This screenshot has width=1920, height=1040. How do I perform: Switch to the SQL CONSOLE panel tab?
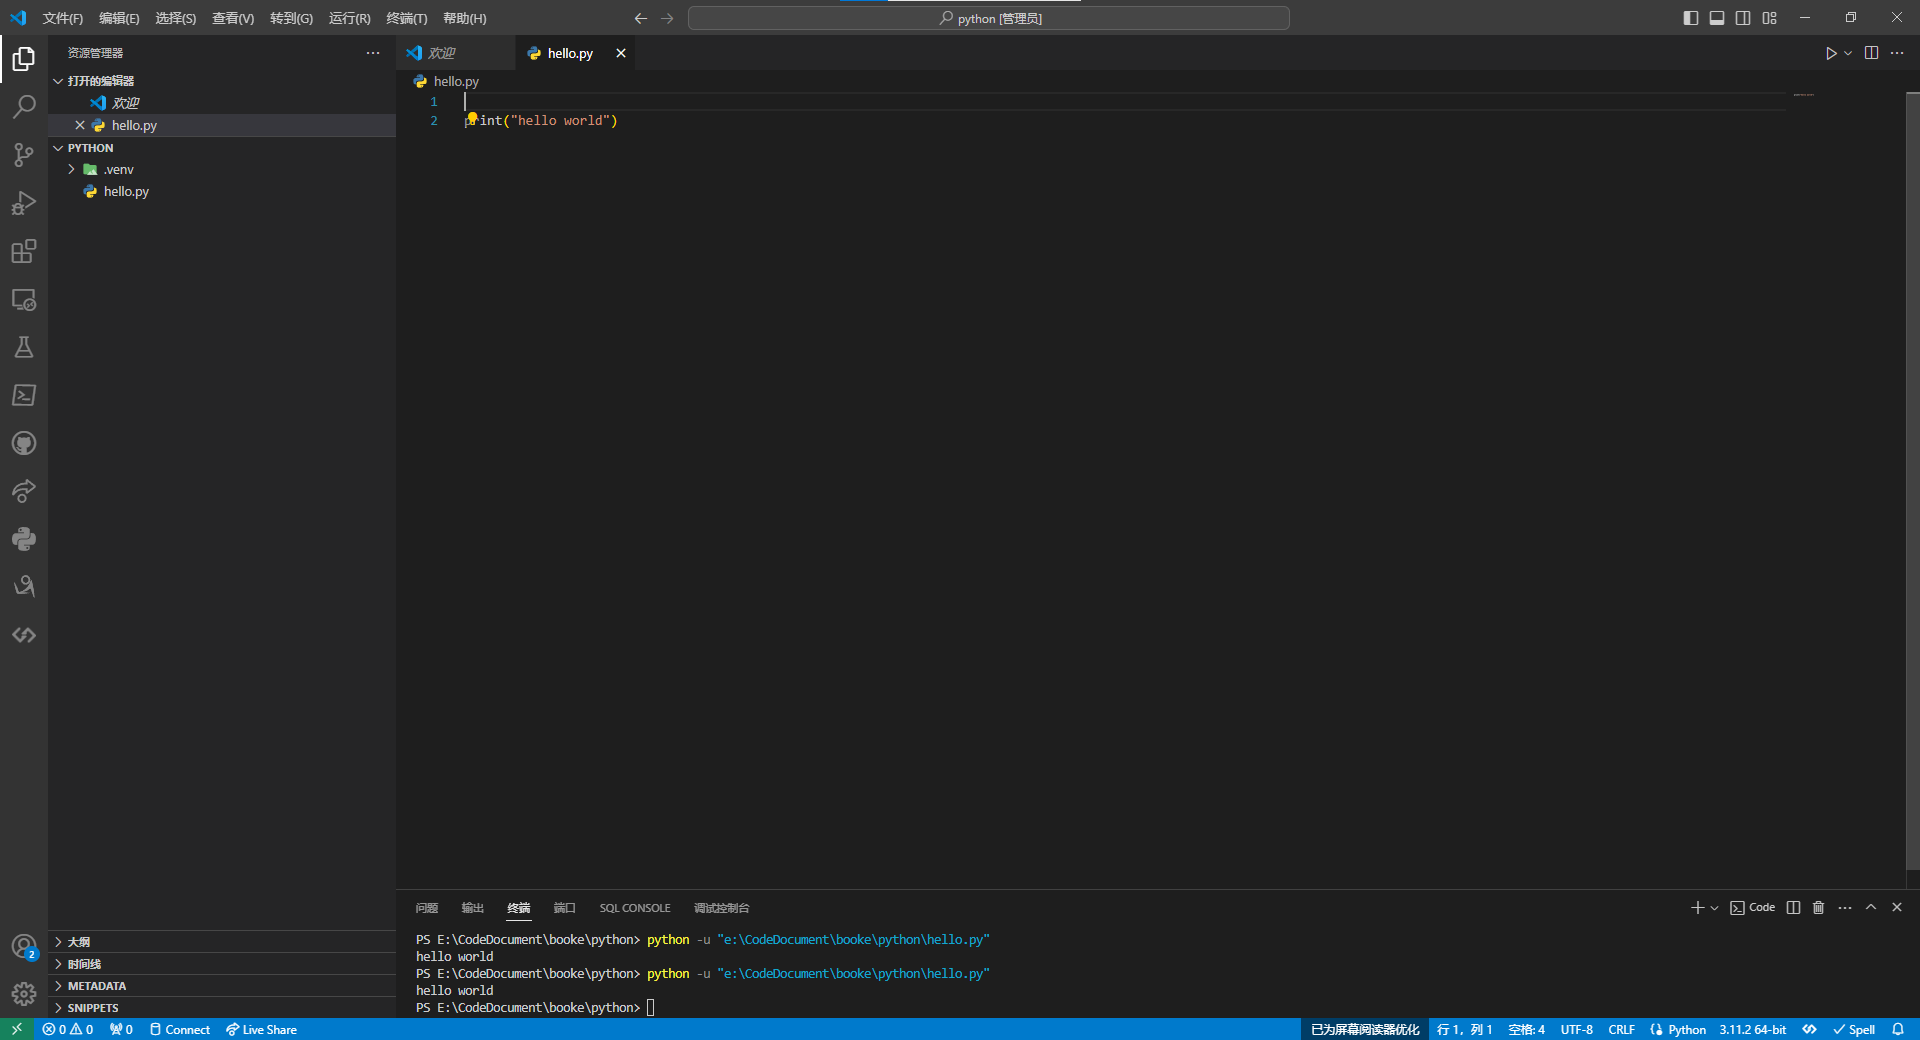(635, 908)
